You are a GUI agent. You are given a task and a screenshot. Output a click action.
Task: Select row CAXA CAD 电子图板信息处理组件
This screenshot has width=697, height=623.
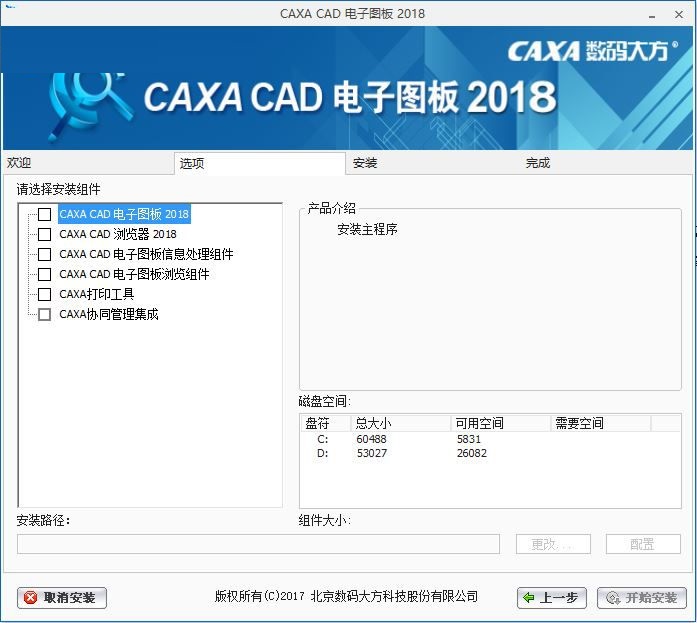pos(146,254)
